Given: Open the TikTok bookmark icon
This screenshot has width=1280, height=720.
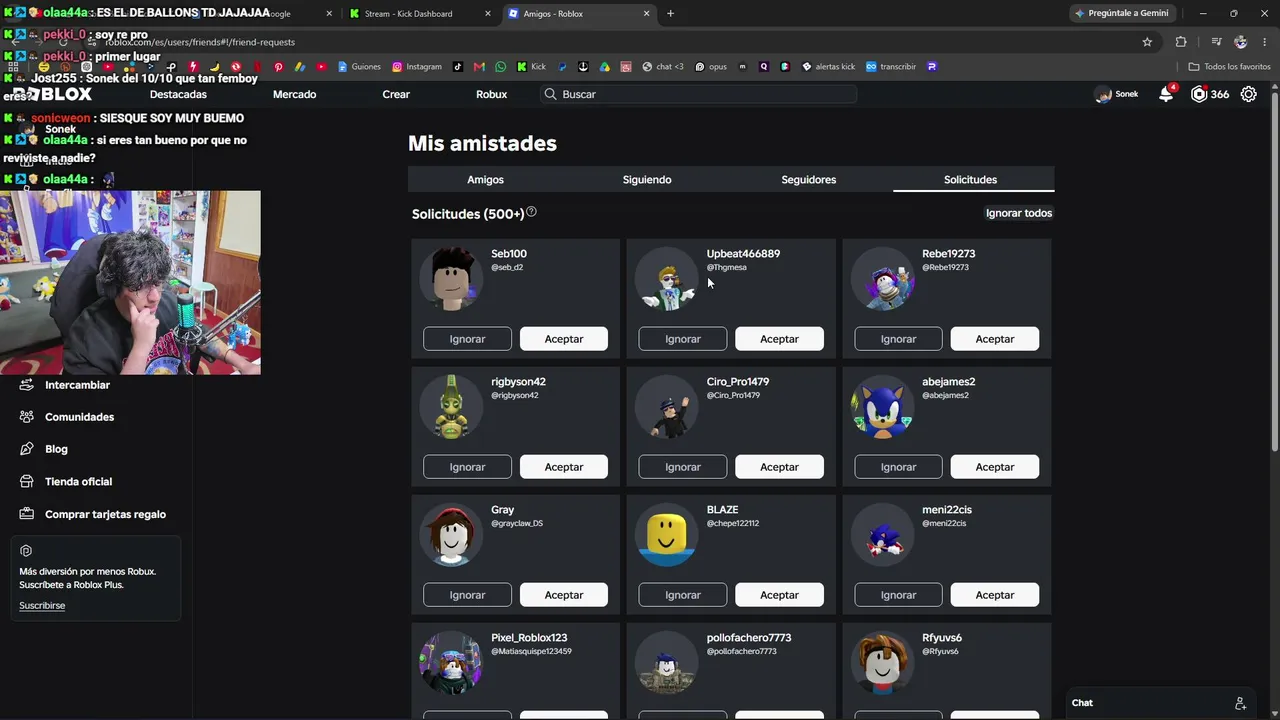Looking at the screenshot, I should 458,67.
